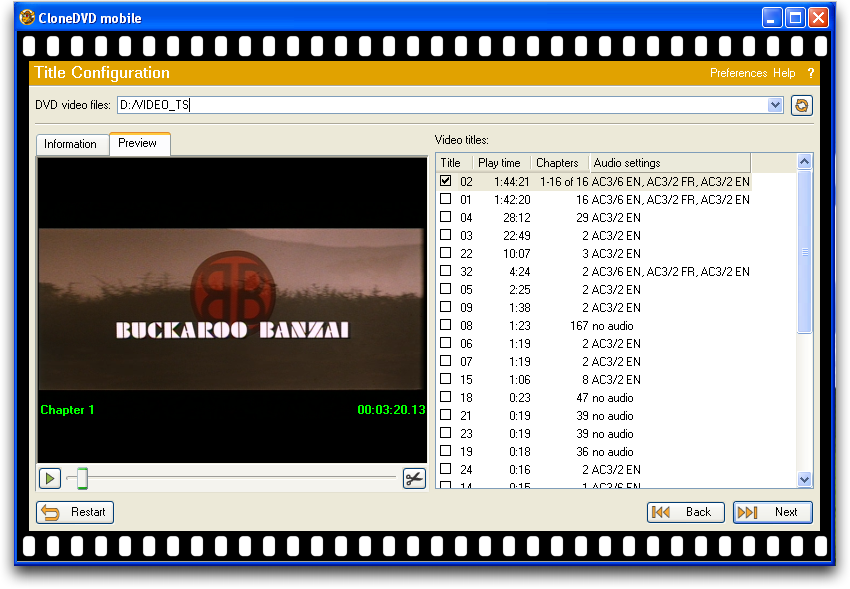Click the CloneDVD mobile title bar icon
The image size is (850, 589).
[28, 17]
